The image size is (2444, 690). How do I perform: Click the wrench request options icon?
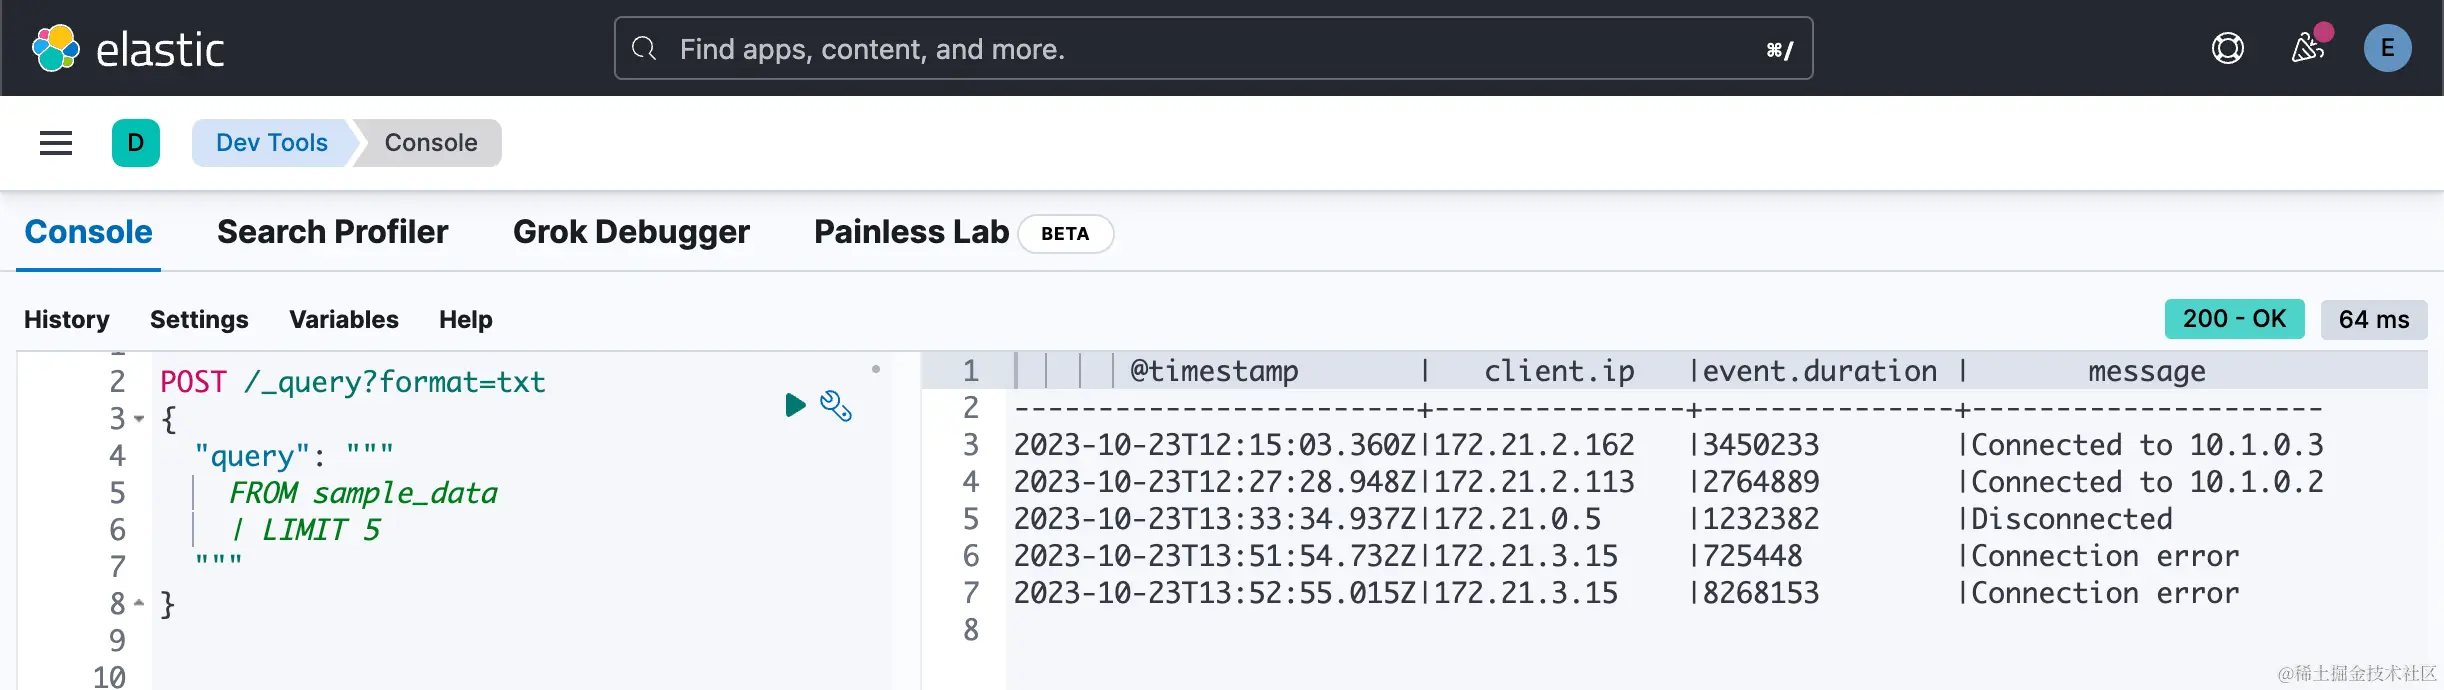[835, 405]
